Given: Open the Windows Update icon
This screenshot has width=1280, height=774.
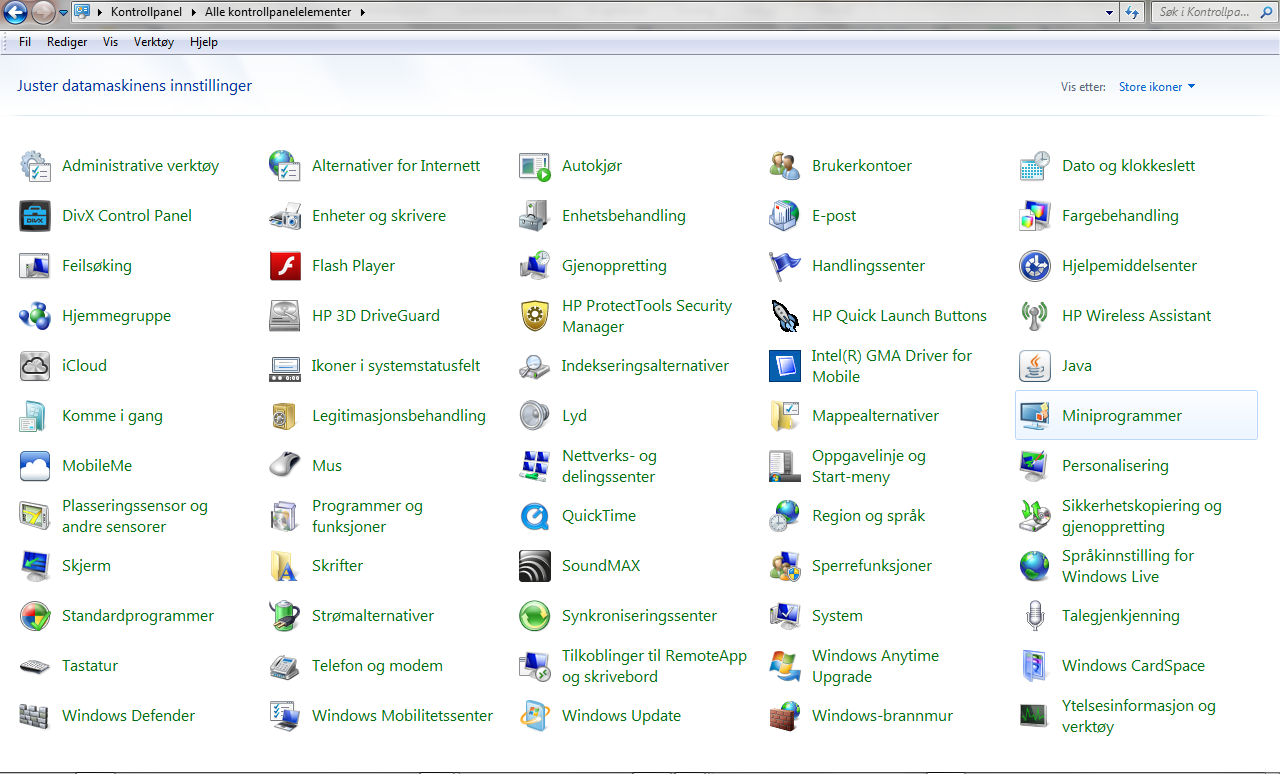Looking at the screenshot, I should coord(535,716).
